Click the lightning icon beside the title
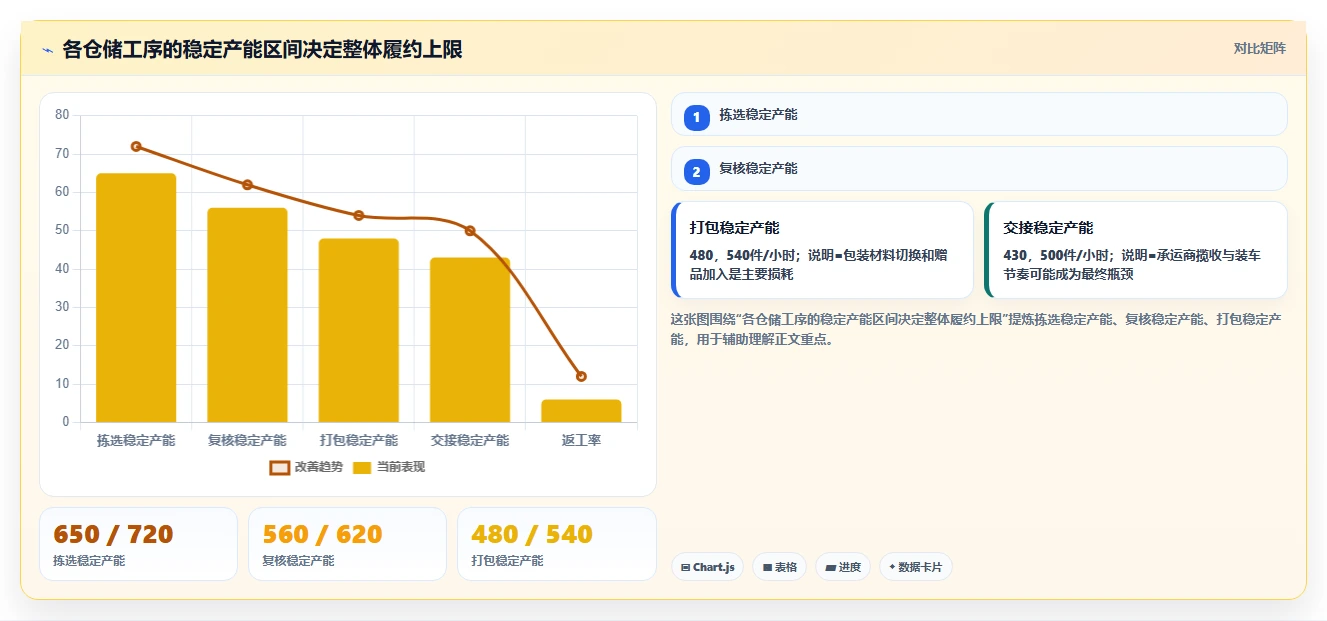Screen dimensions: 1327x621 pyautogui.click(x=47, y=50)
